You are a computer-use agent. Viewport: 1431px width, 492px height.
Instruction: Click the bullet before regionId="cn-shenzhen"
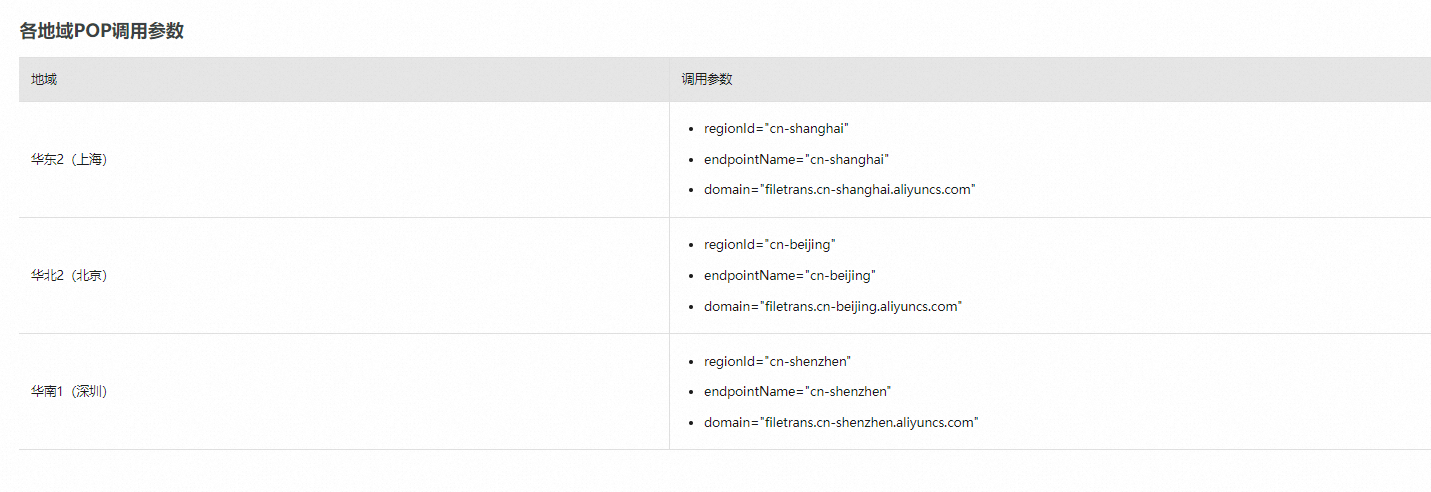pyautogui.click(x=692, y=362)
